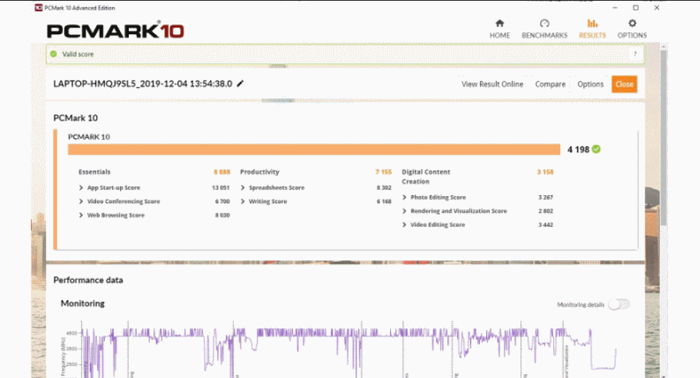The width and height of the screenshot is (700, 378).
Task: Click the pencil icon to rename result
Action: [x=240, y=83]
